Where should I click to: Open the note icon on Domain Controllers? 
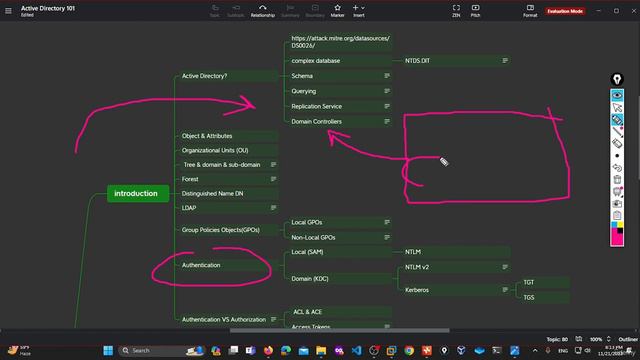[x=387, y=121]
